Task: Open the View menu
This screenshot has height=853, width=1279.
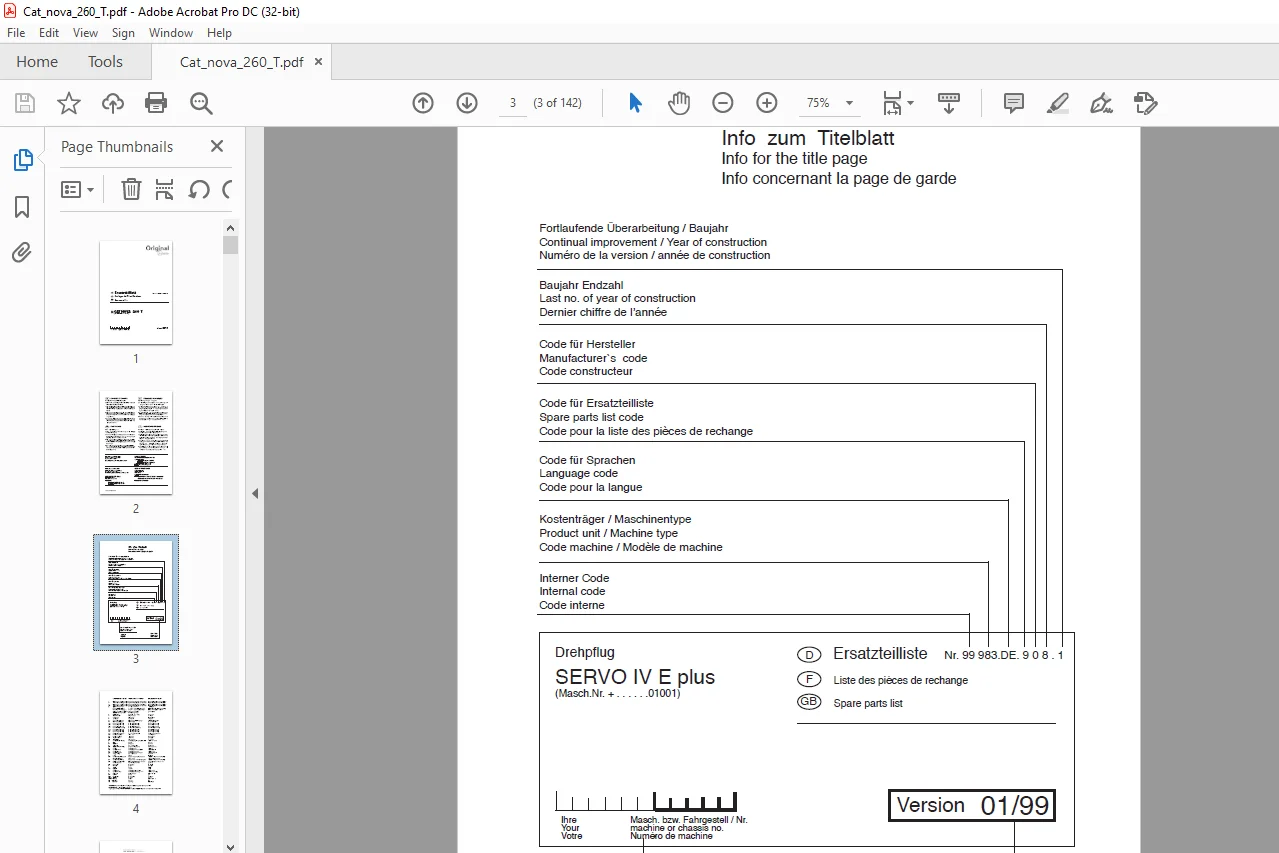Action: tap(85, 33)
